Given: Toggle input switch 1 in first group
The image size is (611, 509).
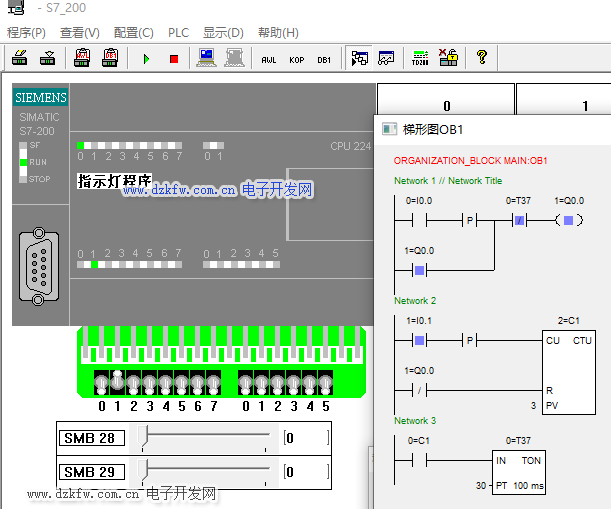Looking at the screenshot, I should (117, 382).
